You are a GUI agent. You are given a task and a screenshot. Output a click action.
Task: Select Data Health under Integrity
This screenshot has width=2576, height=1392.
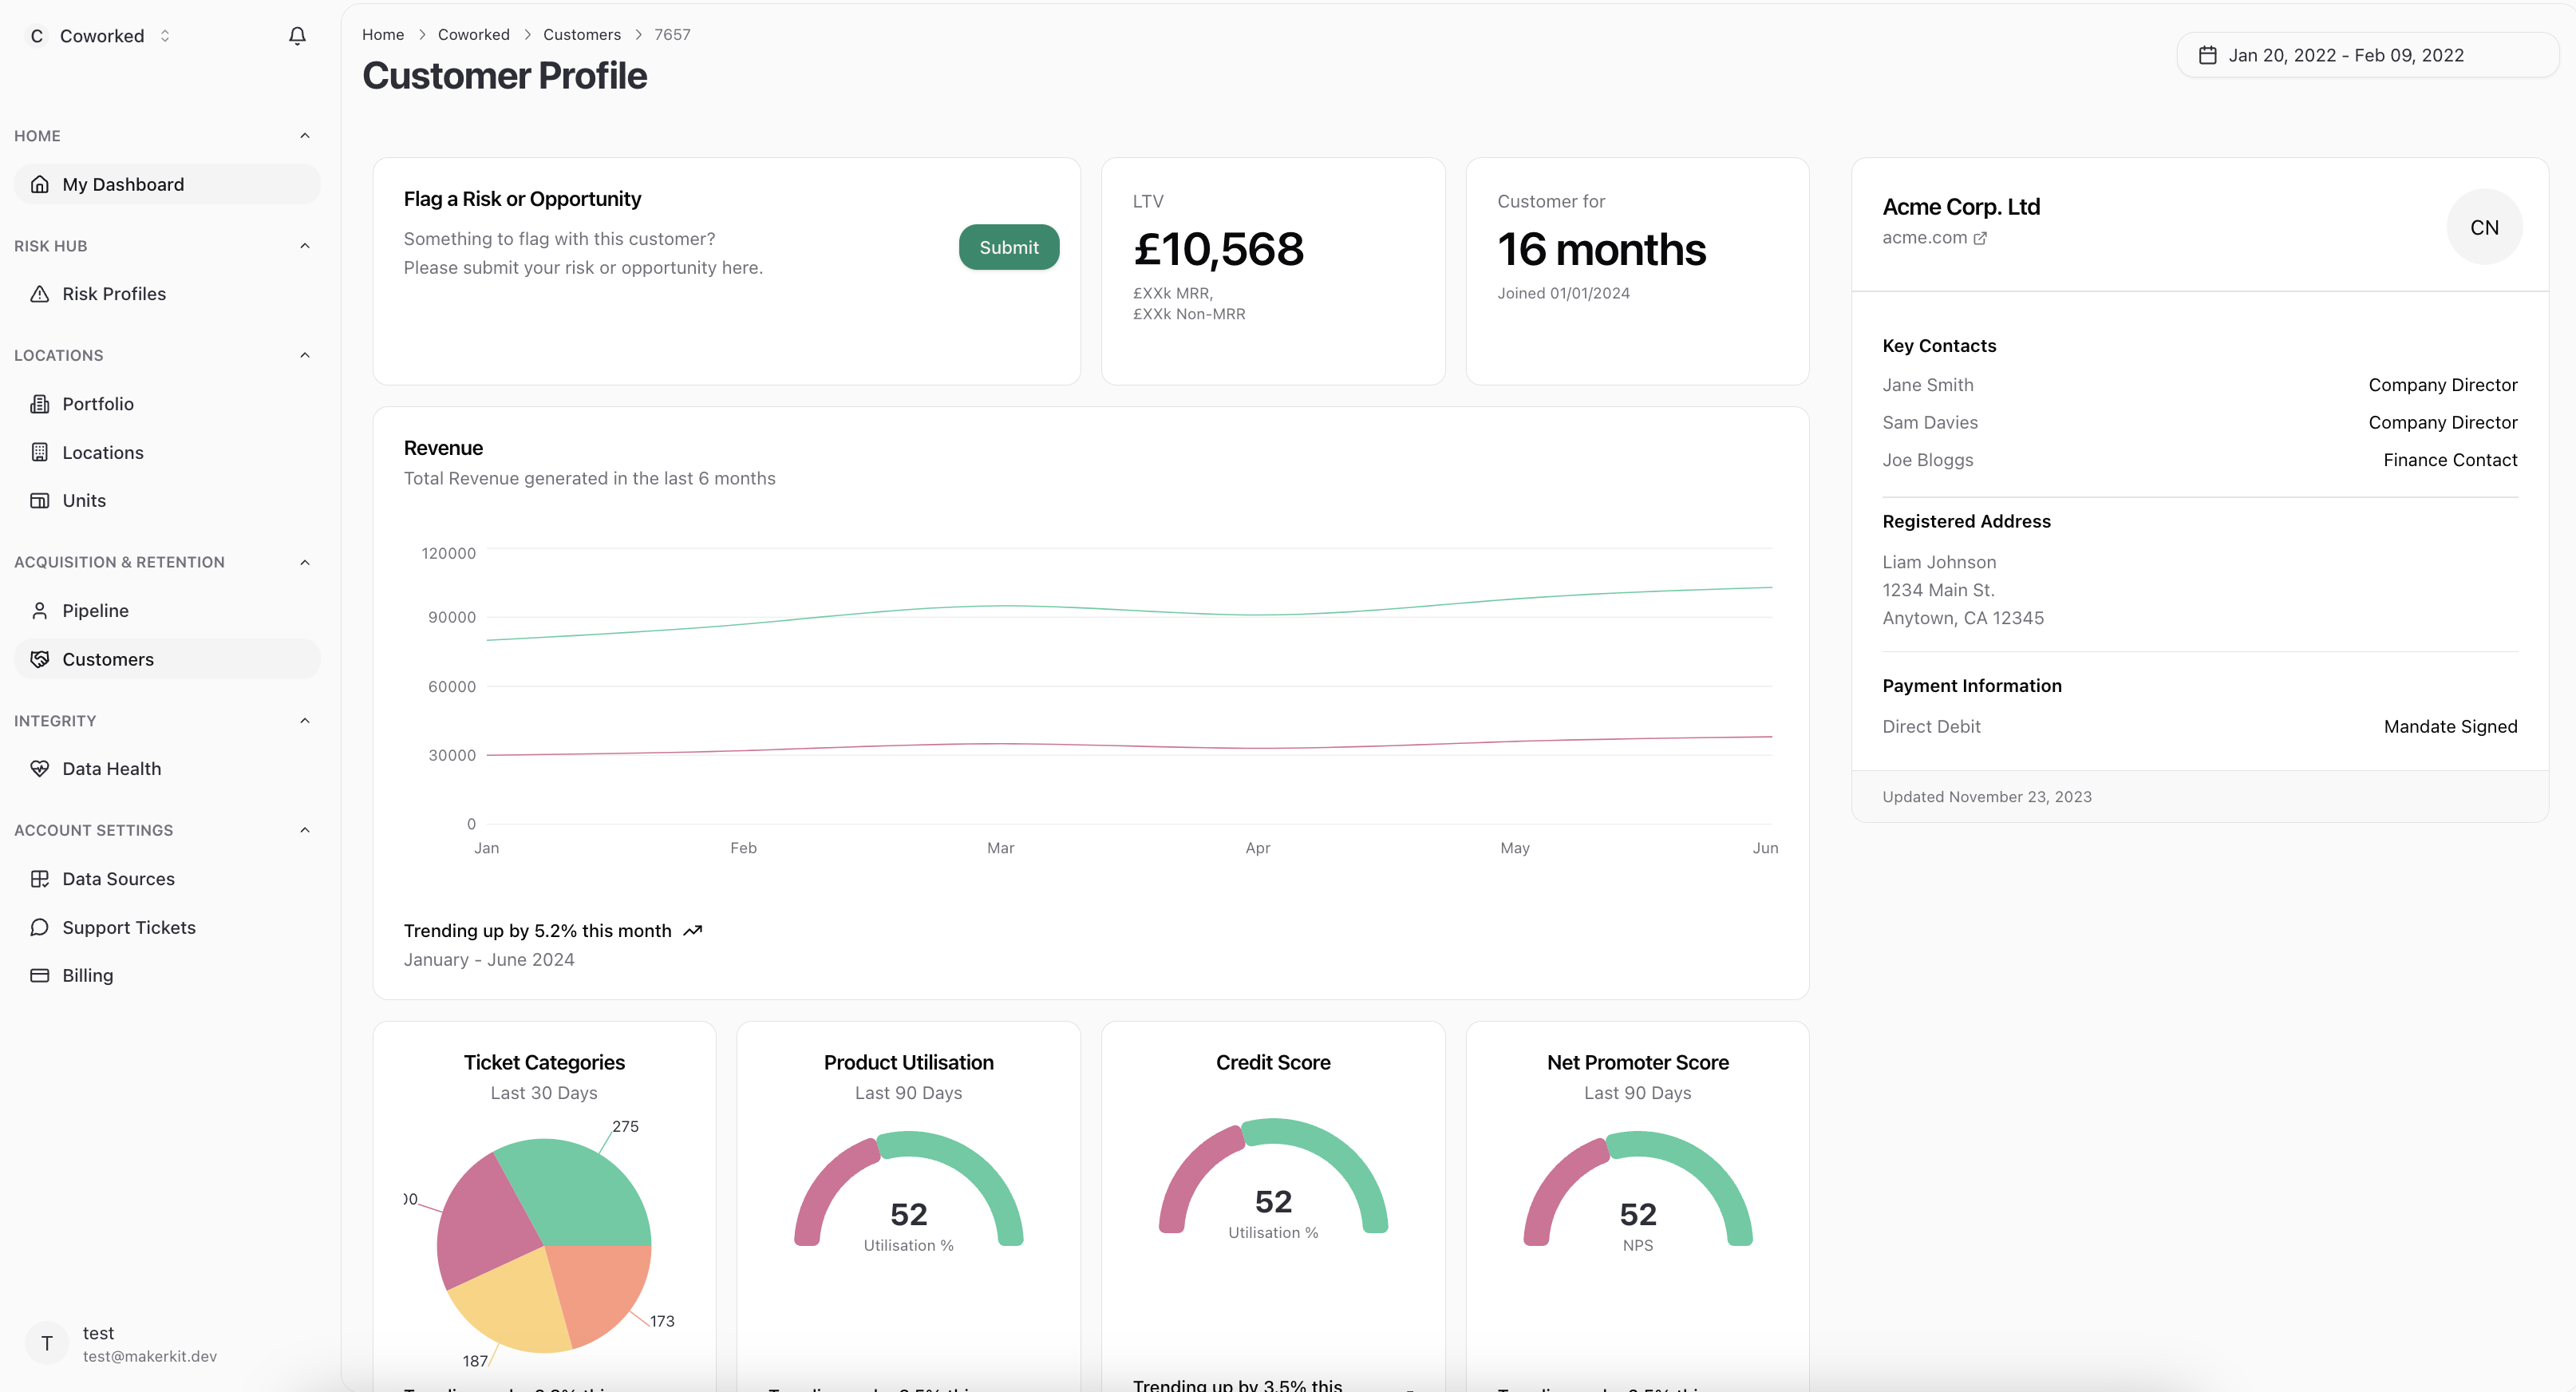111,768
